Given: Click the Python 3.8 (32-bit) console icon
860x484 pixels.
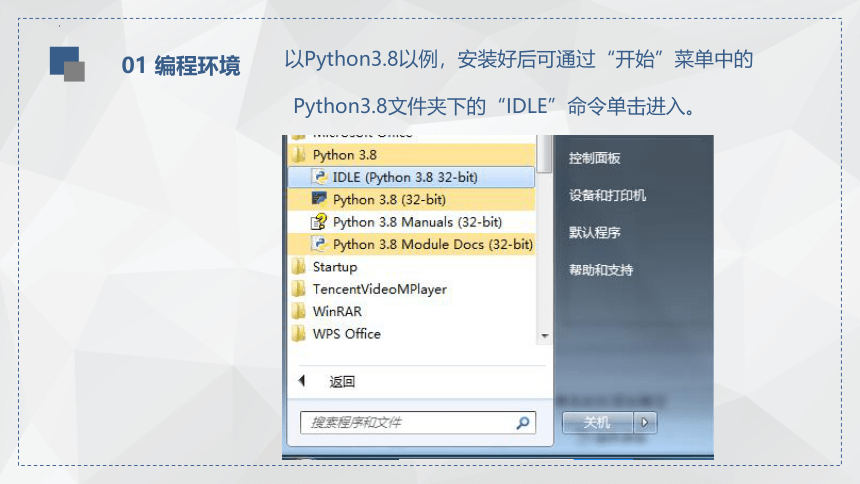Looking at the screenshot, I should pos(319,199).
